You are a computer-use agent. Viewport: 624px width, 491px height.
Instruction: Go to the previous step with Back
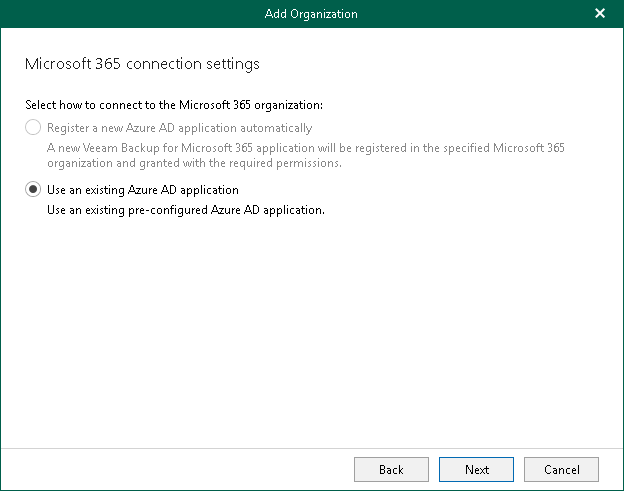(391, 469)
